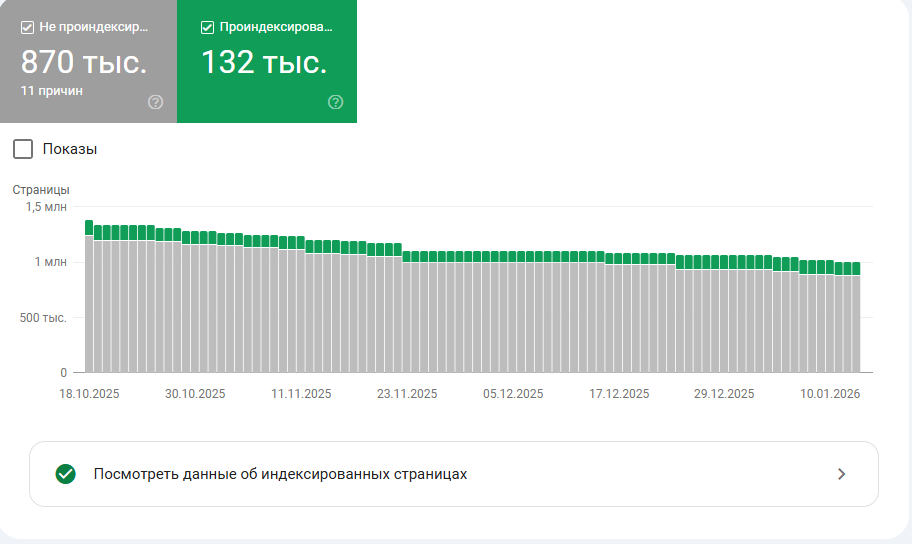Screen dimensions: 912x544
Task: Open help icon in the green indexed card
Action: point(336,102)
